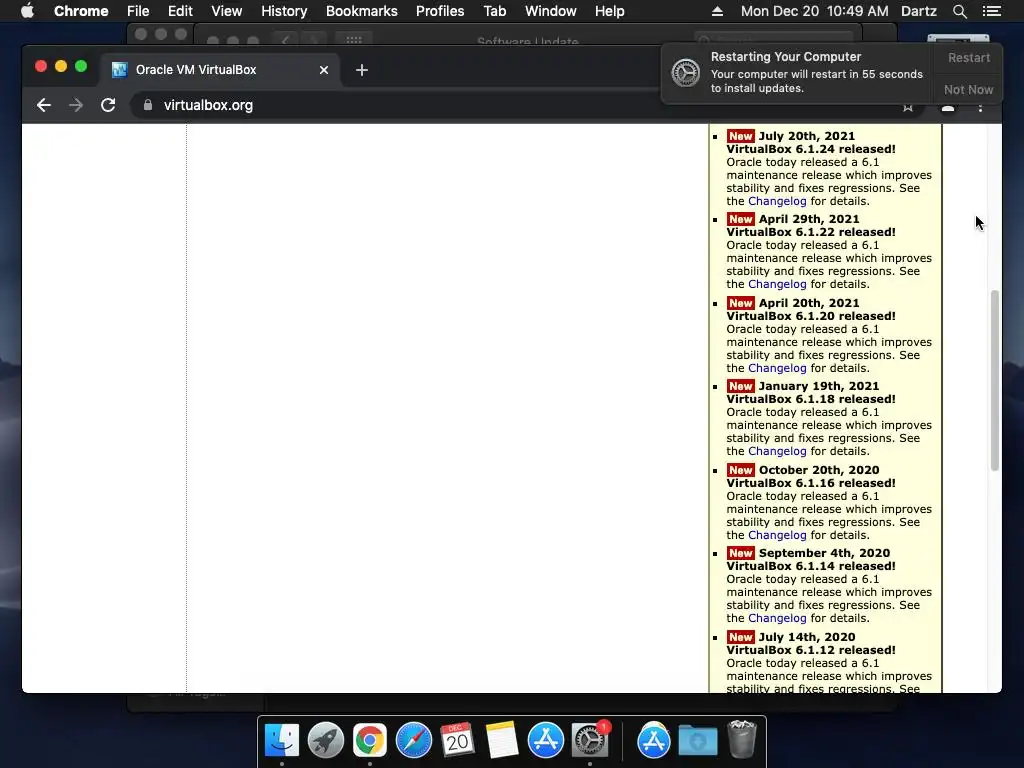Screen dimensions: 1024x768
Task: Click Not Now in the notification
Action: 968,89
